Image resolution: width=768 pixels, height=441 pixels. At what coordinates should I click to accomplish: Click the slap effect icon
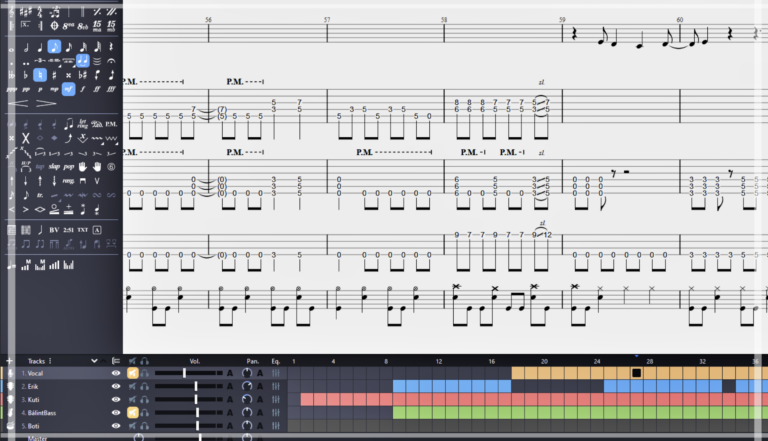[x=53, y=166]
